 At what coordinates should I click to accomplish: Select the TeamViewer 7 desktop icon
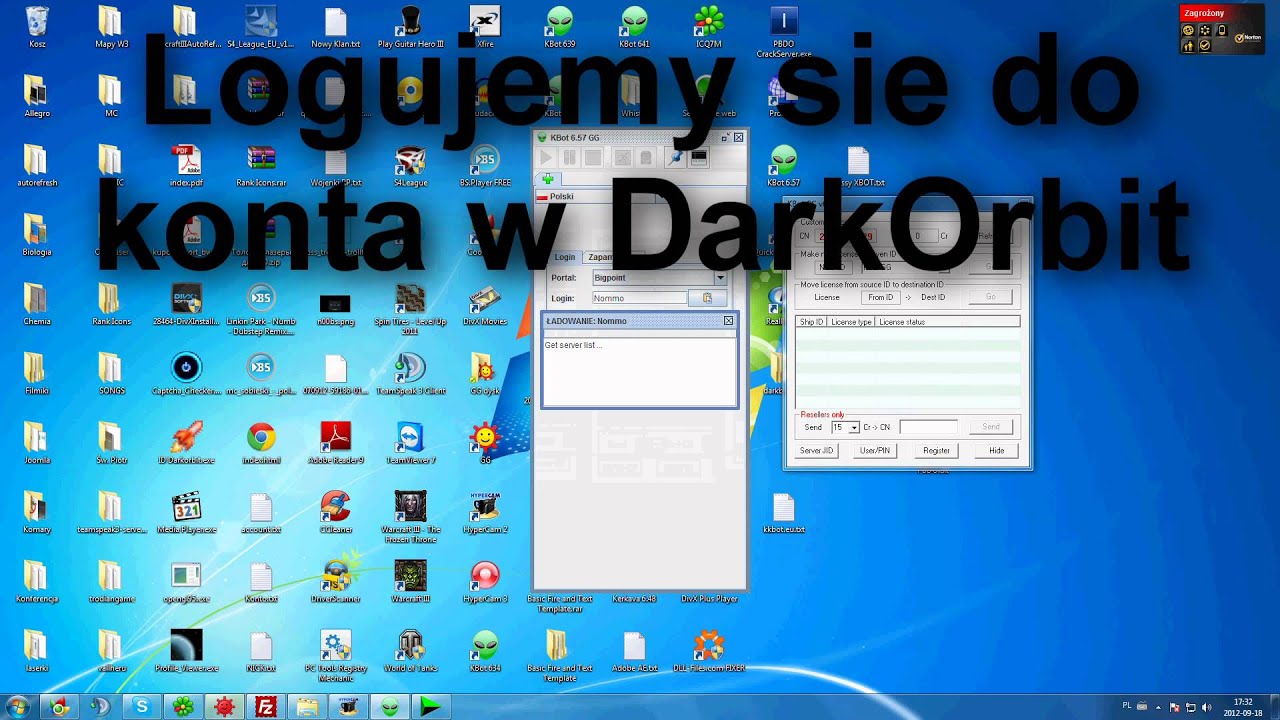tap(410, 443)
